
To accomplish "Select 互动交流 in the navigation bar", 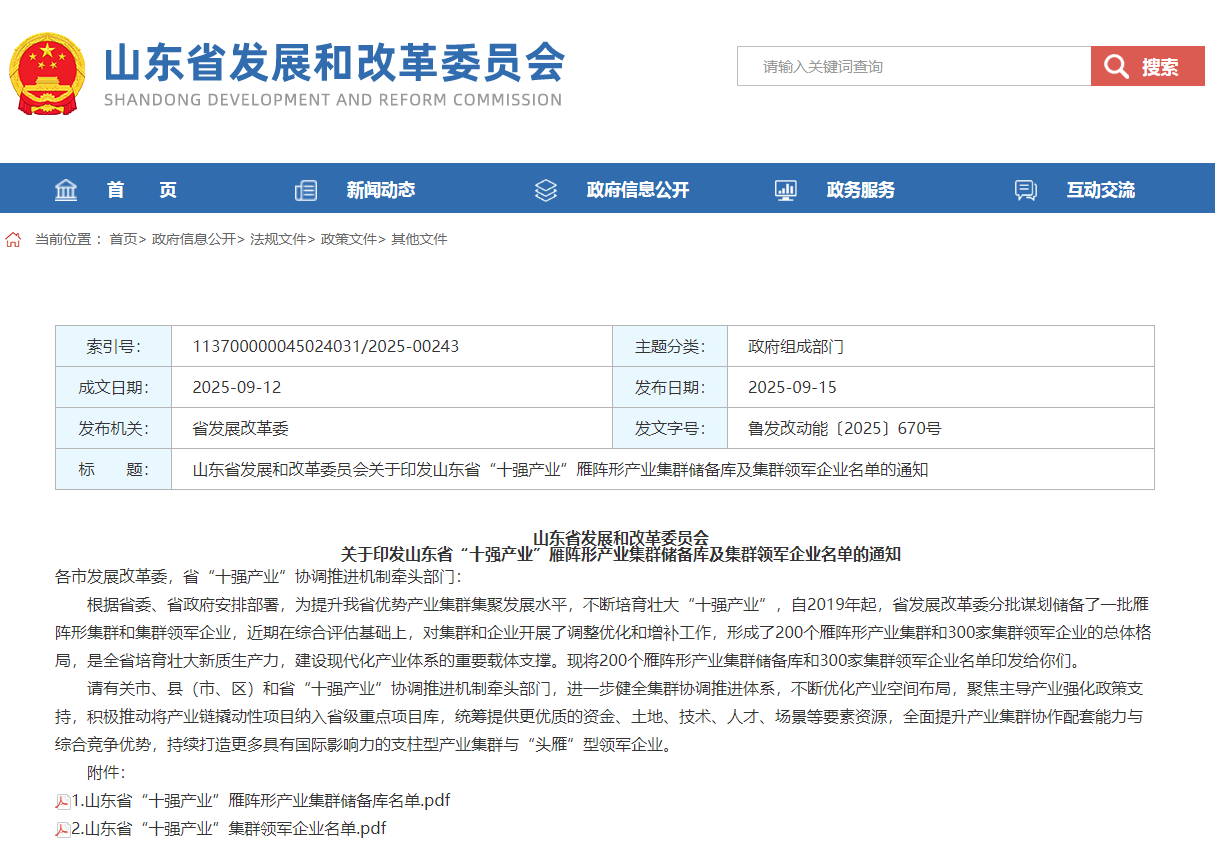I will click(x=1100, y=190).
